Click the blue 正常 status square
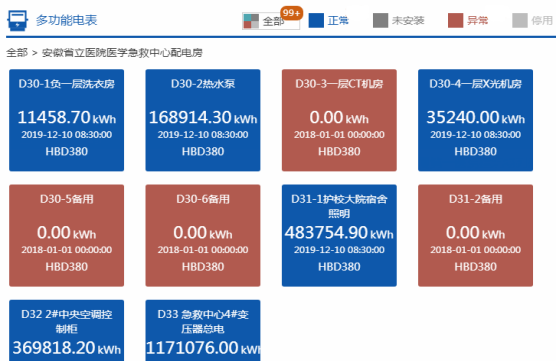 click(316, 21)
